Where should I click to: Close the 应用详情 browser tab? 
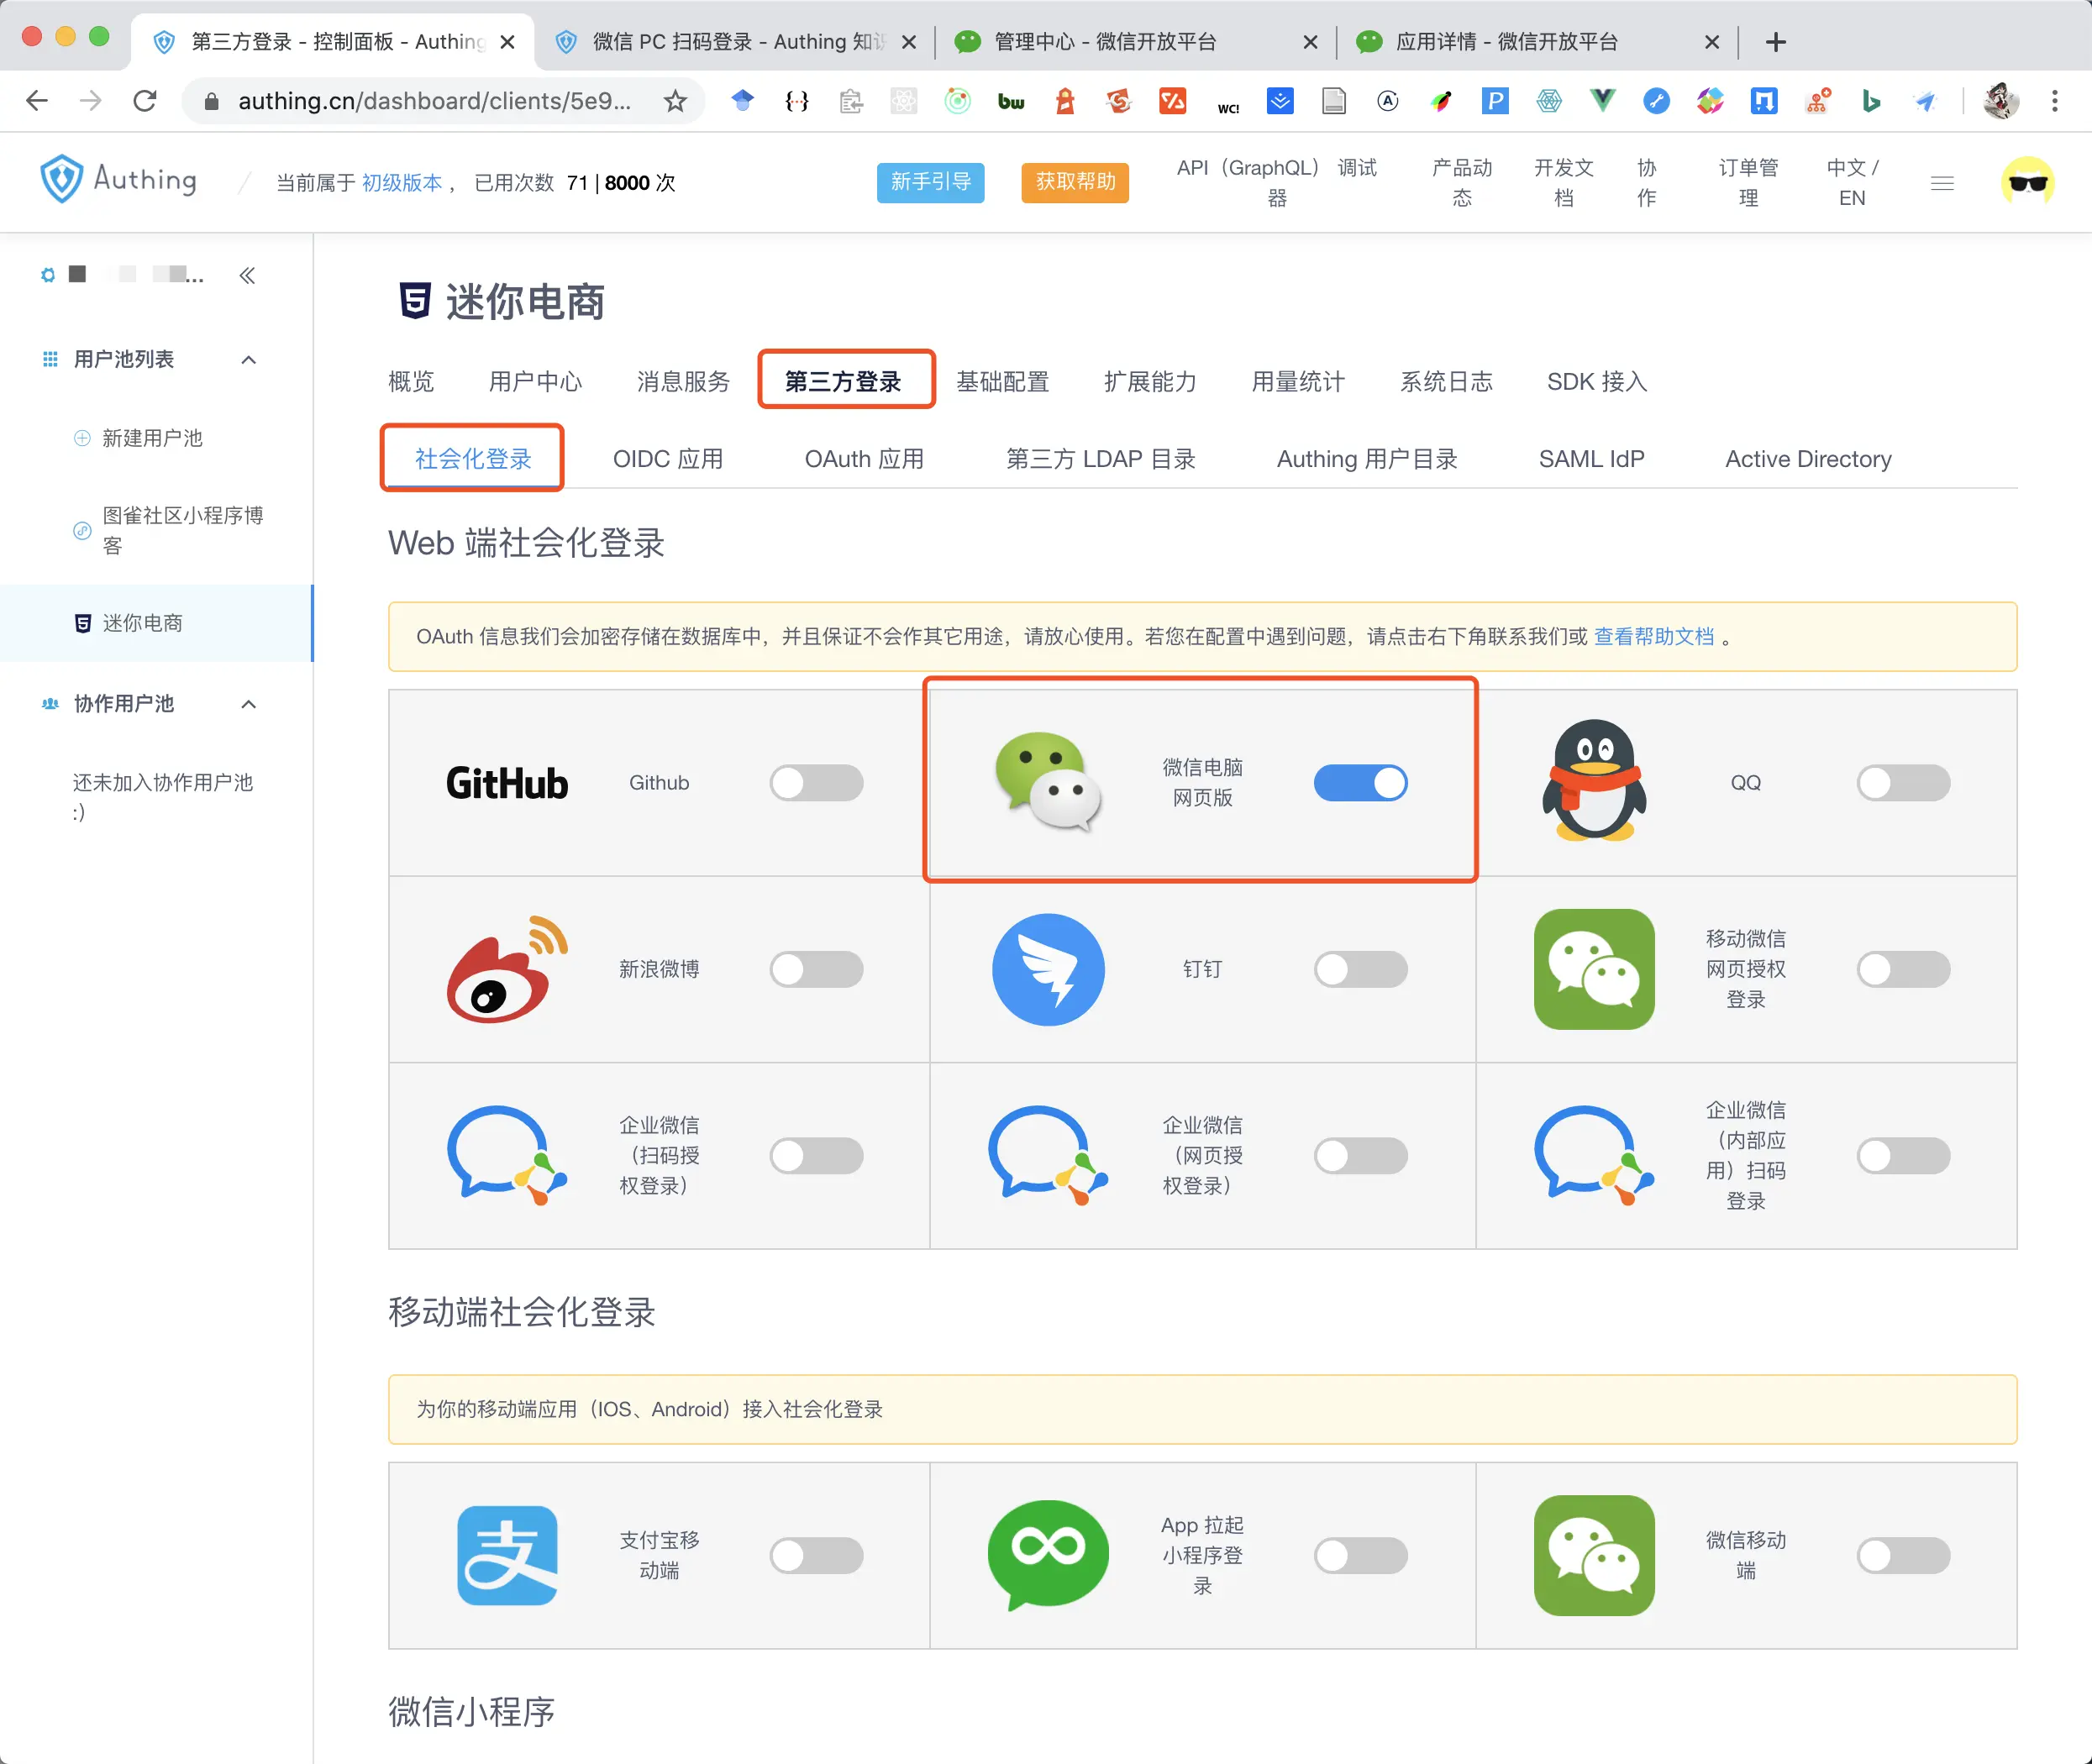1712,42
